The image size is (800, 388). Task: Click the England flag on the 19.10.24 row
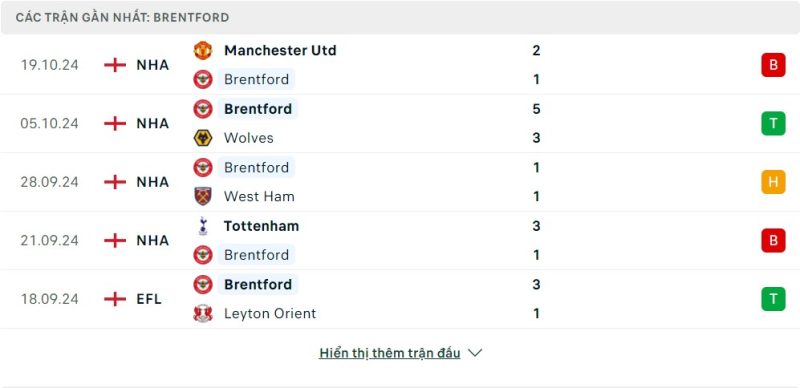[115, 65]
